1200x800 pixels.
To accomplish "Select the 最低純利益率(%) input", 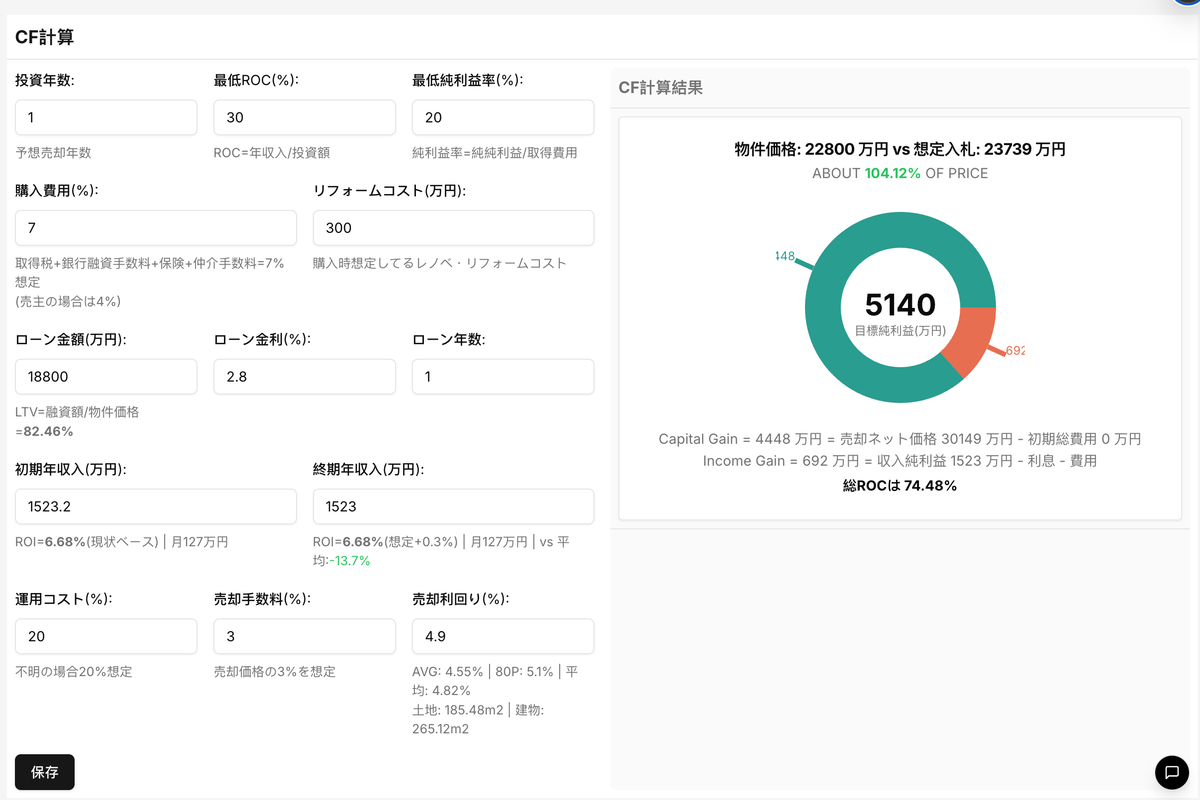I will (503, 117).
